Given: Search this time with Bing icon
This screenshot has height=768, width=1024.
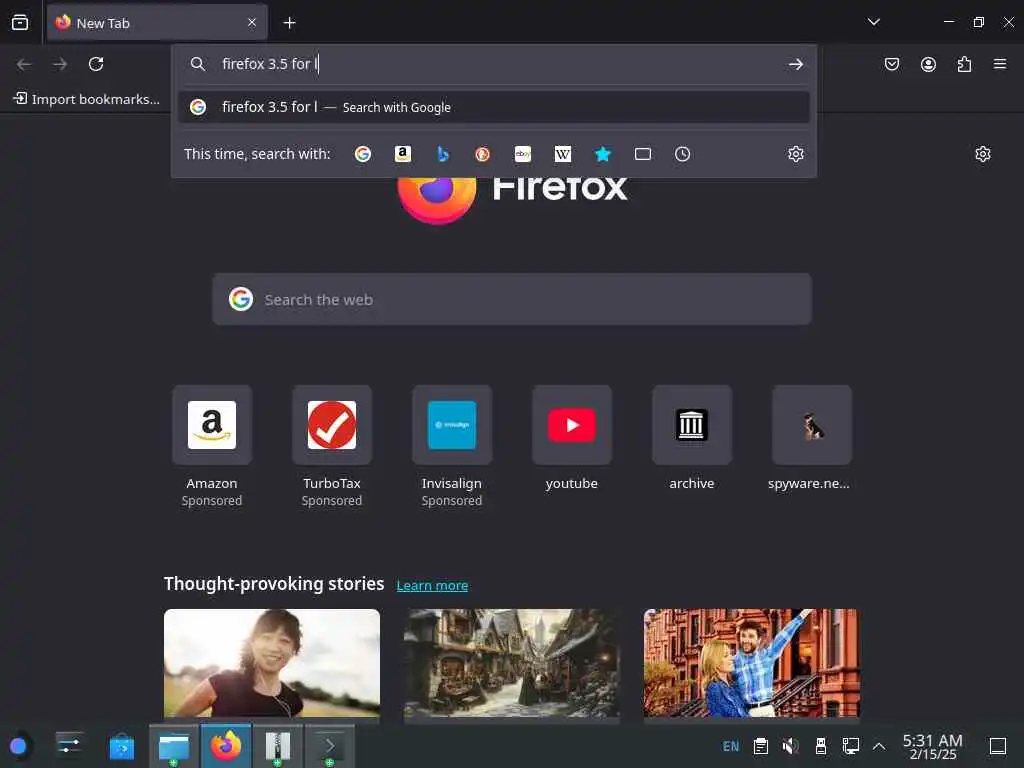Looking at the screenshot, I should click(443, 154).
